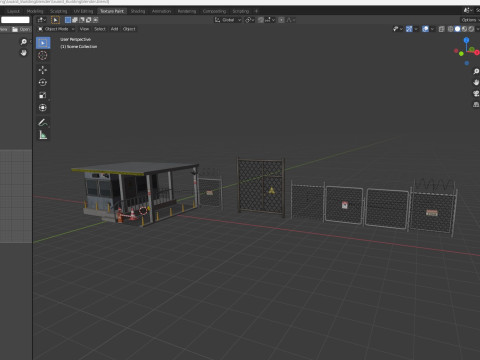Open the Options dropdown
This screenshot has width=480, height=360.
coord(470,20)
